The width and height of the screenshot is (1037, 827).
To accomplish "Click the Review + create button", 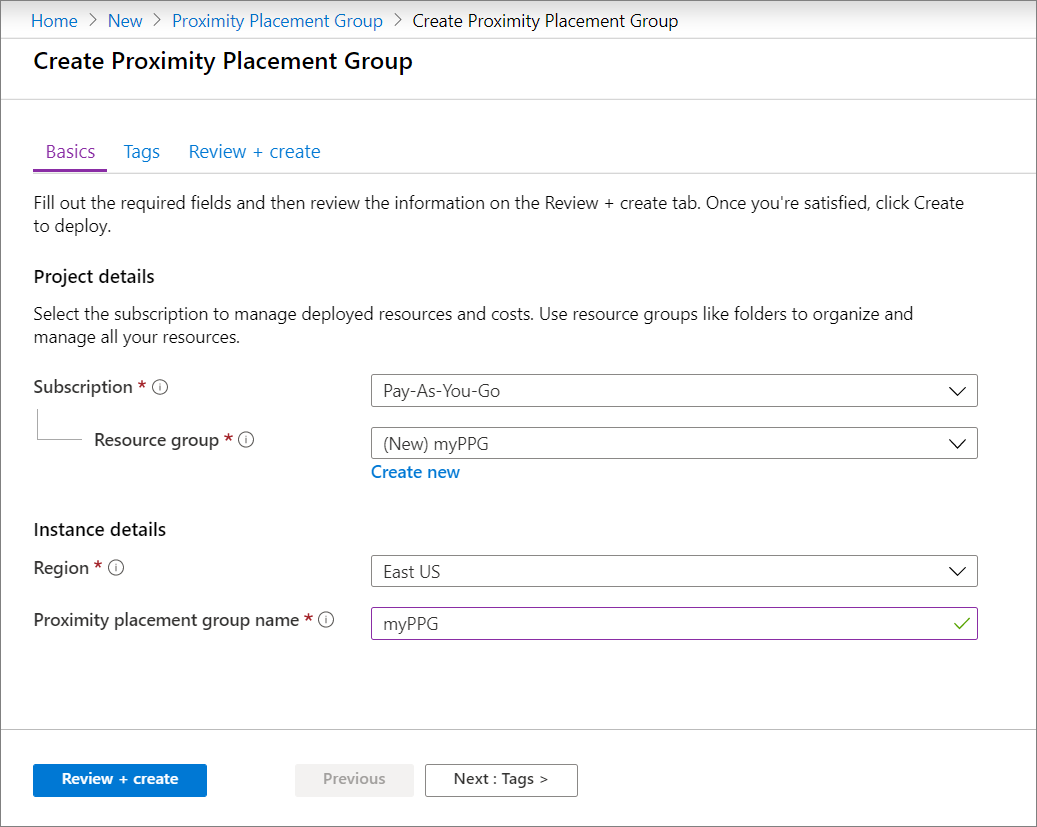I will click(x=119, y=780).
